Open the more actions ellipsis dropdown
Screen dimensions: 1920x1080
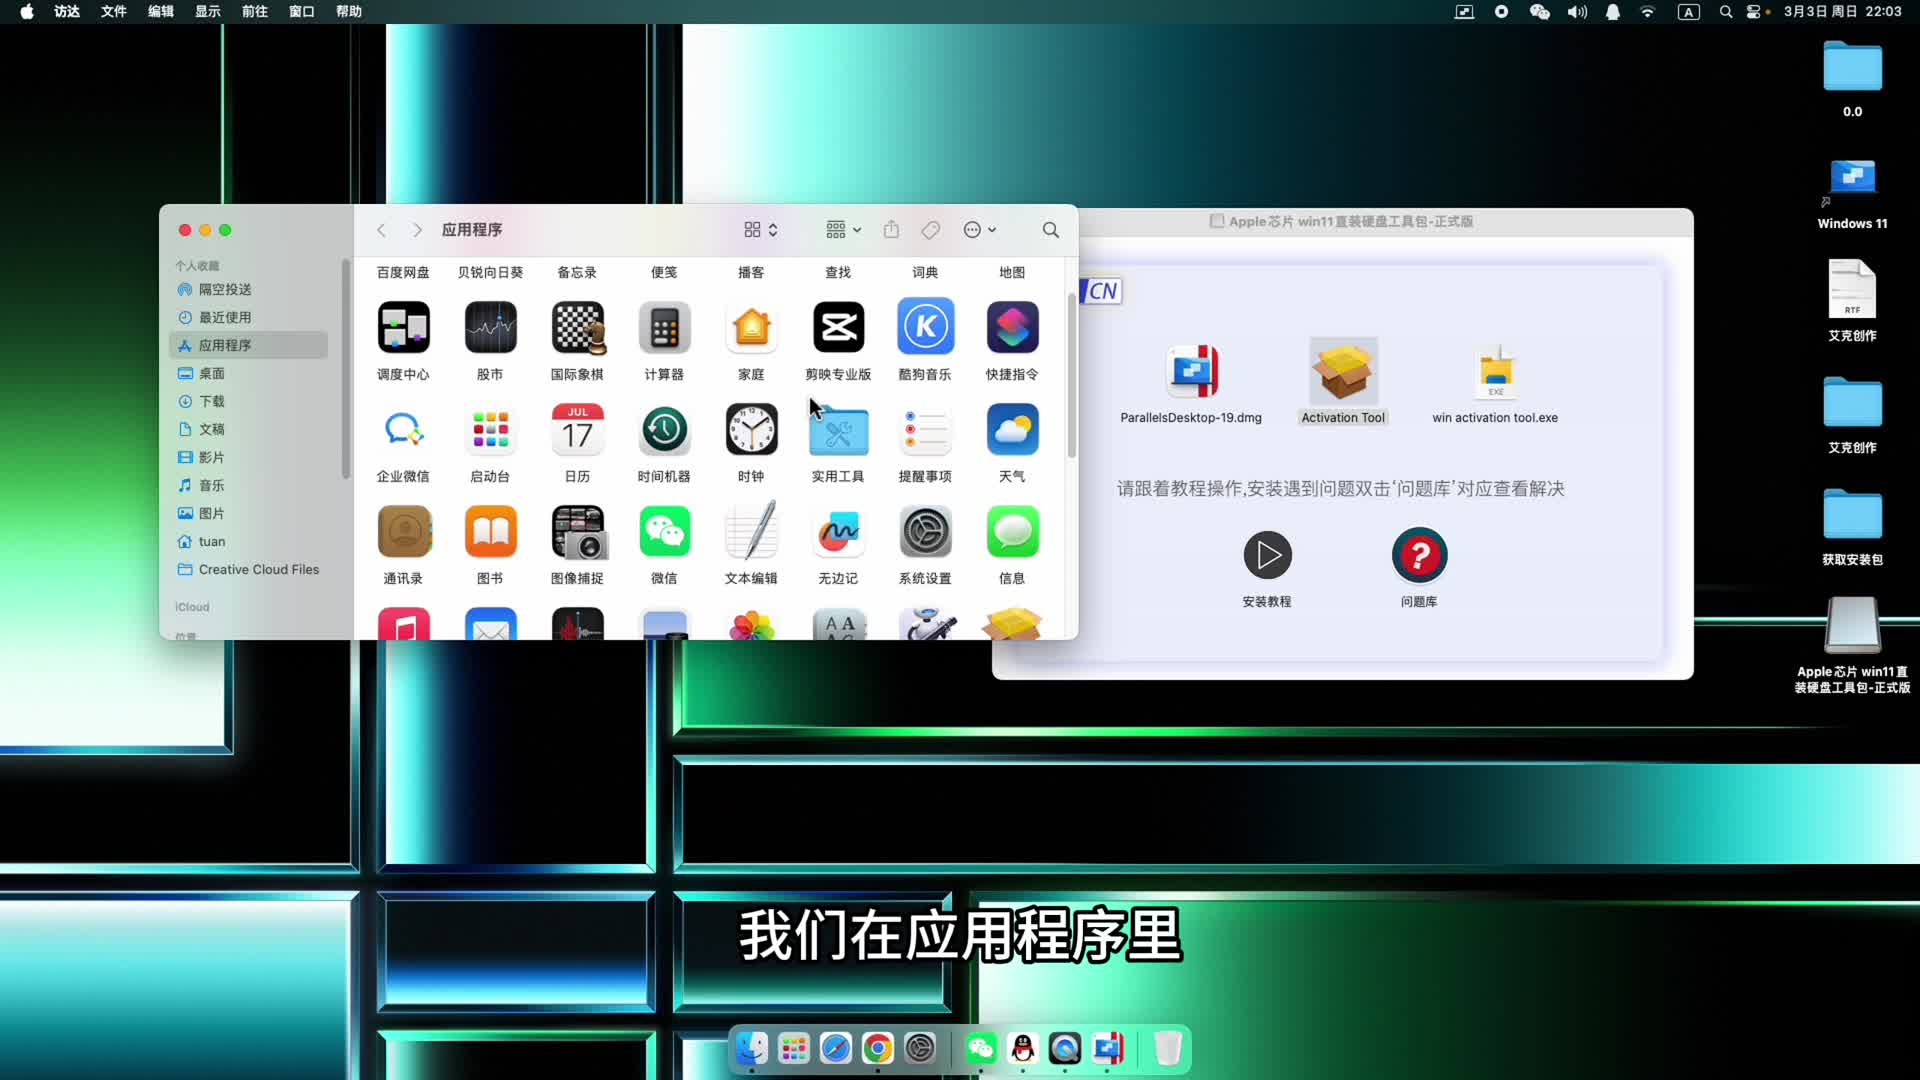[x=979, y=230]
